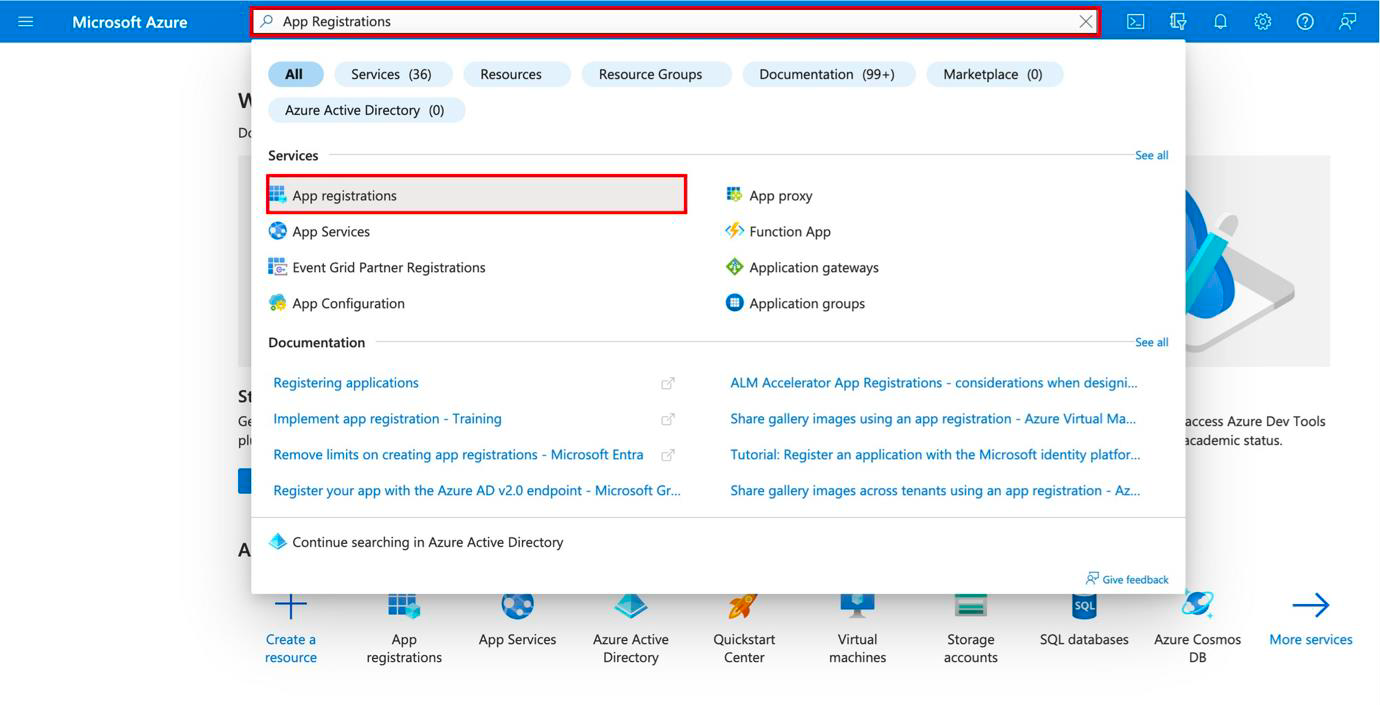1380x705 pixels.
Task: Clear the search box with the X icon
Action: pos(1085,21)
